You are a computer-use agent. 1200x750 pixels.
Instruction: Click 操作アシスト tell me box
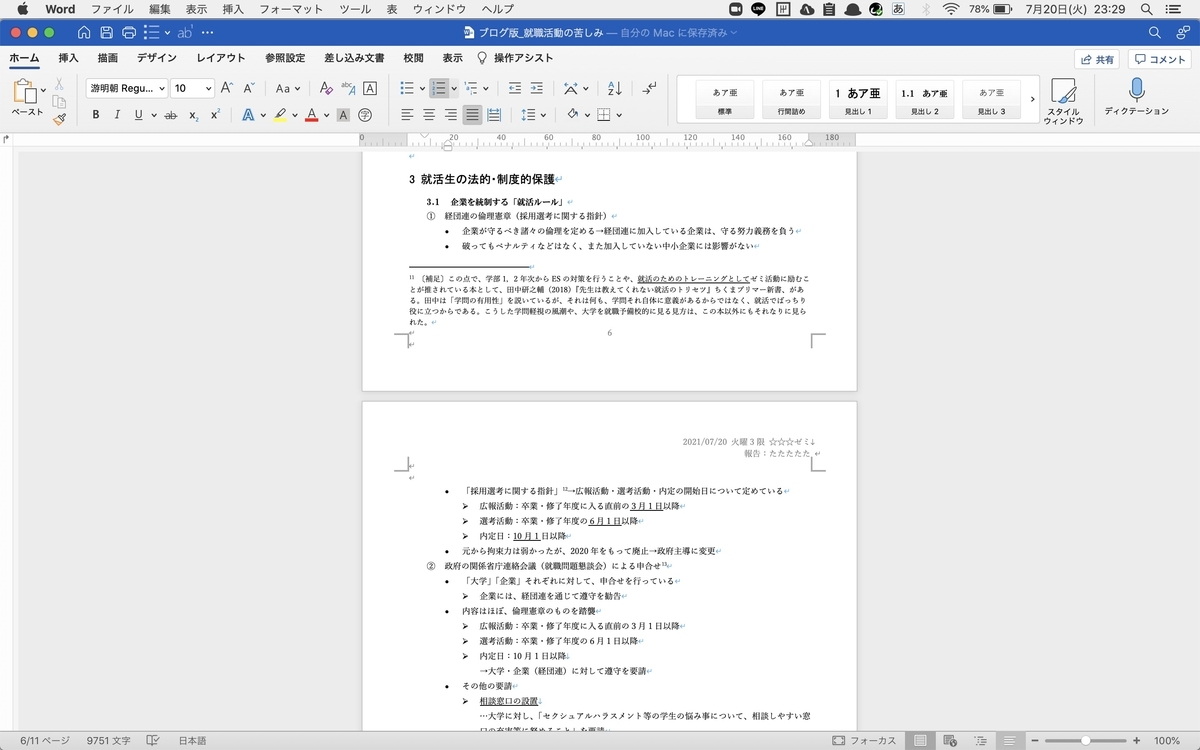(x=514, y=59)
